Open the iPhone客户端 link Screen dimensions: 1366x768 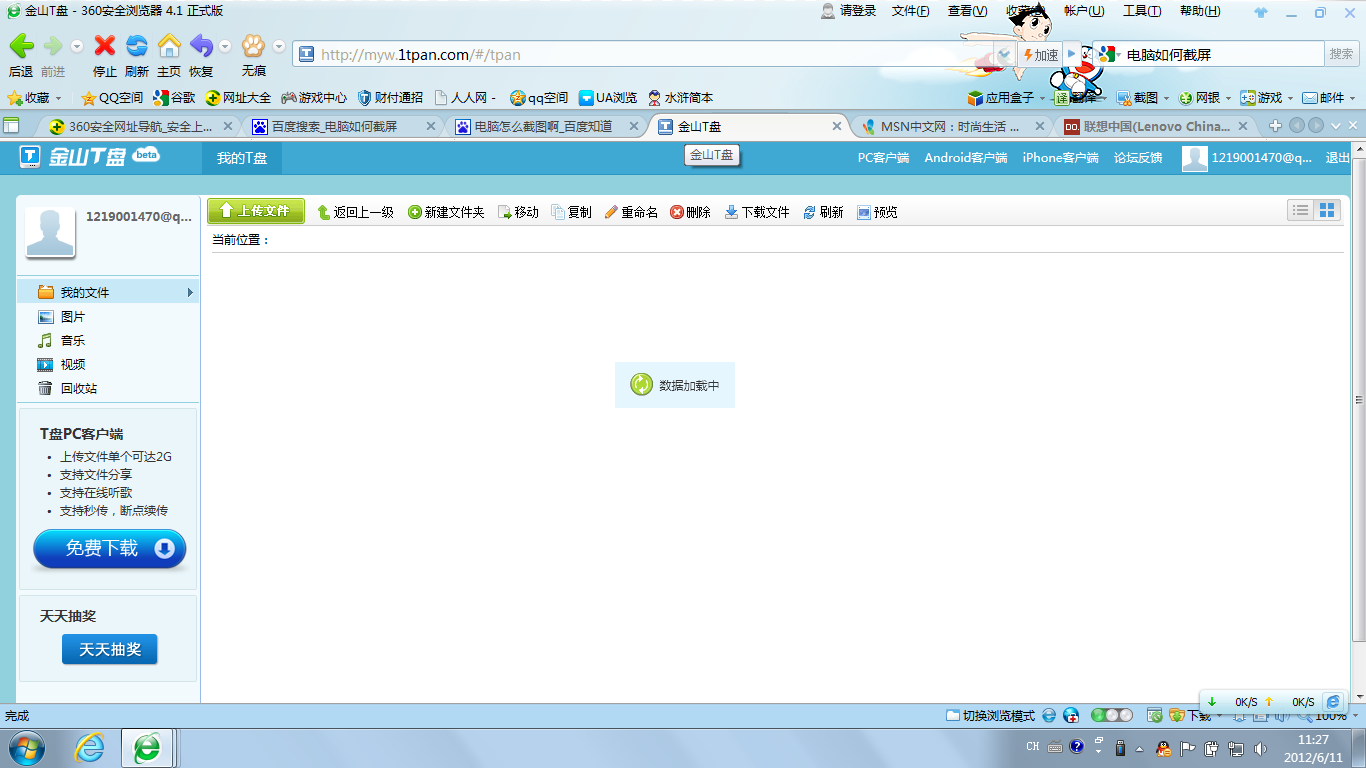pos(1060,158)
